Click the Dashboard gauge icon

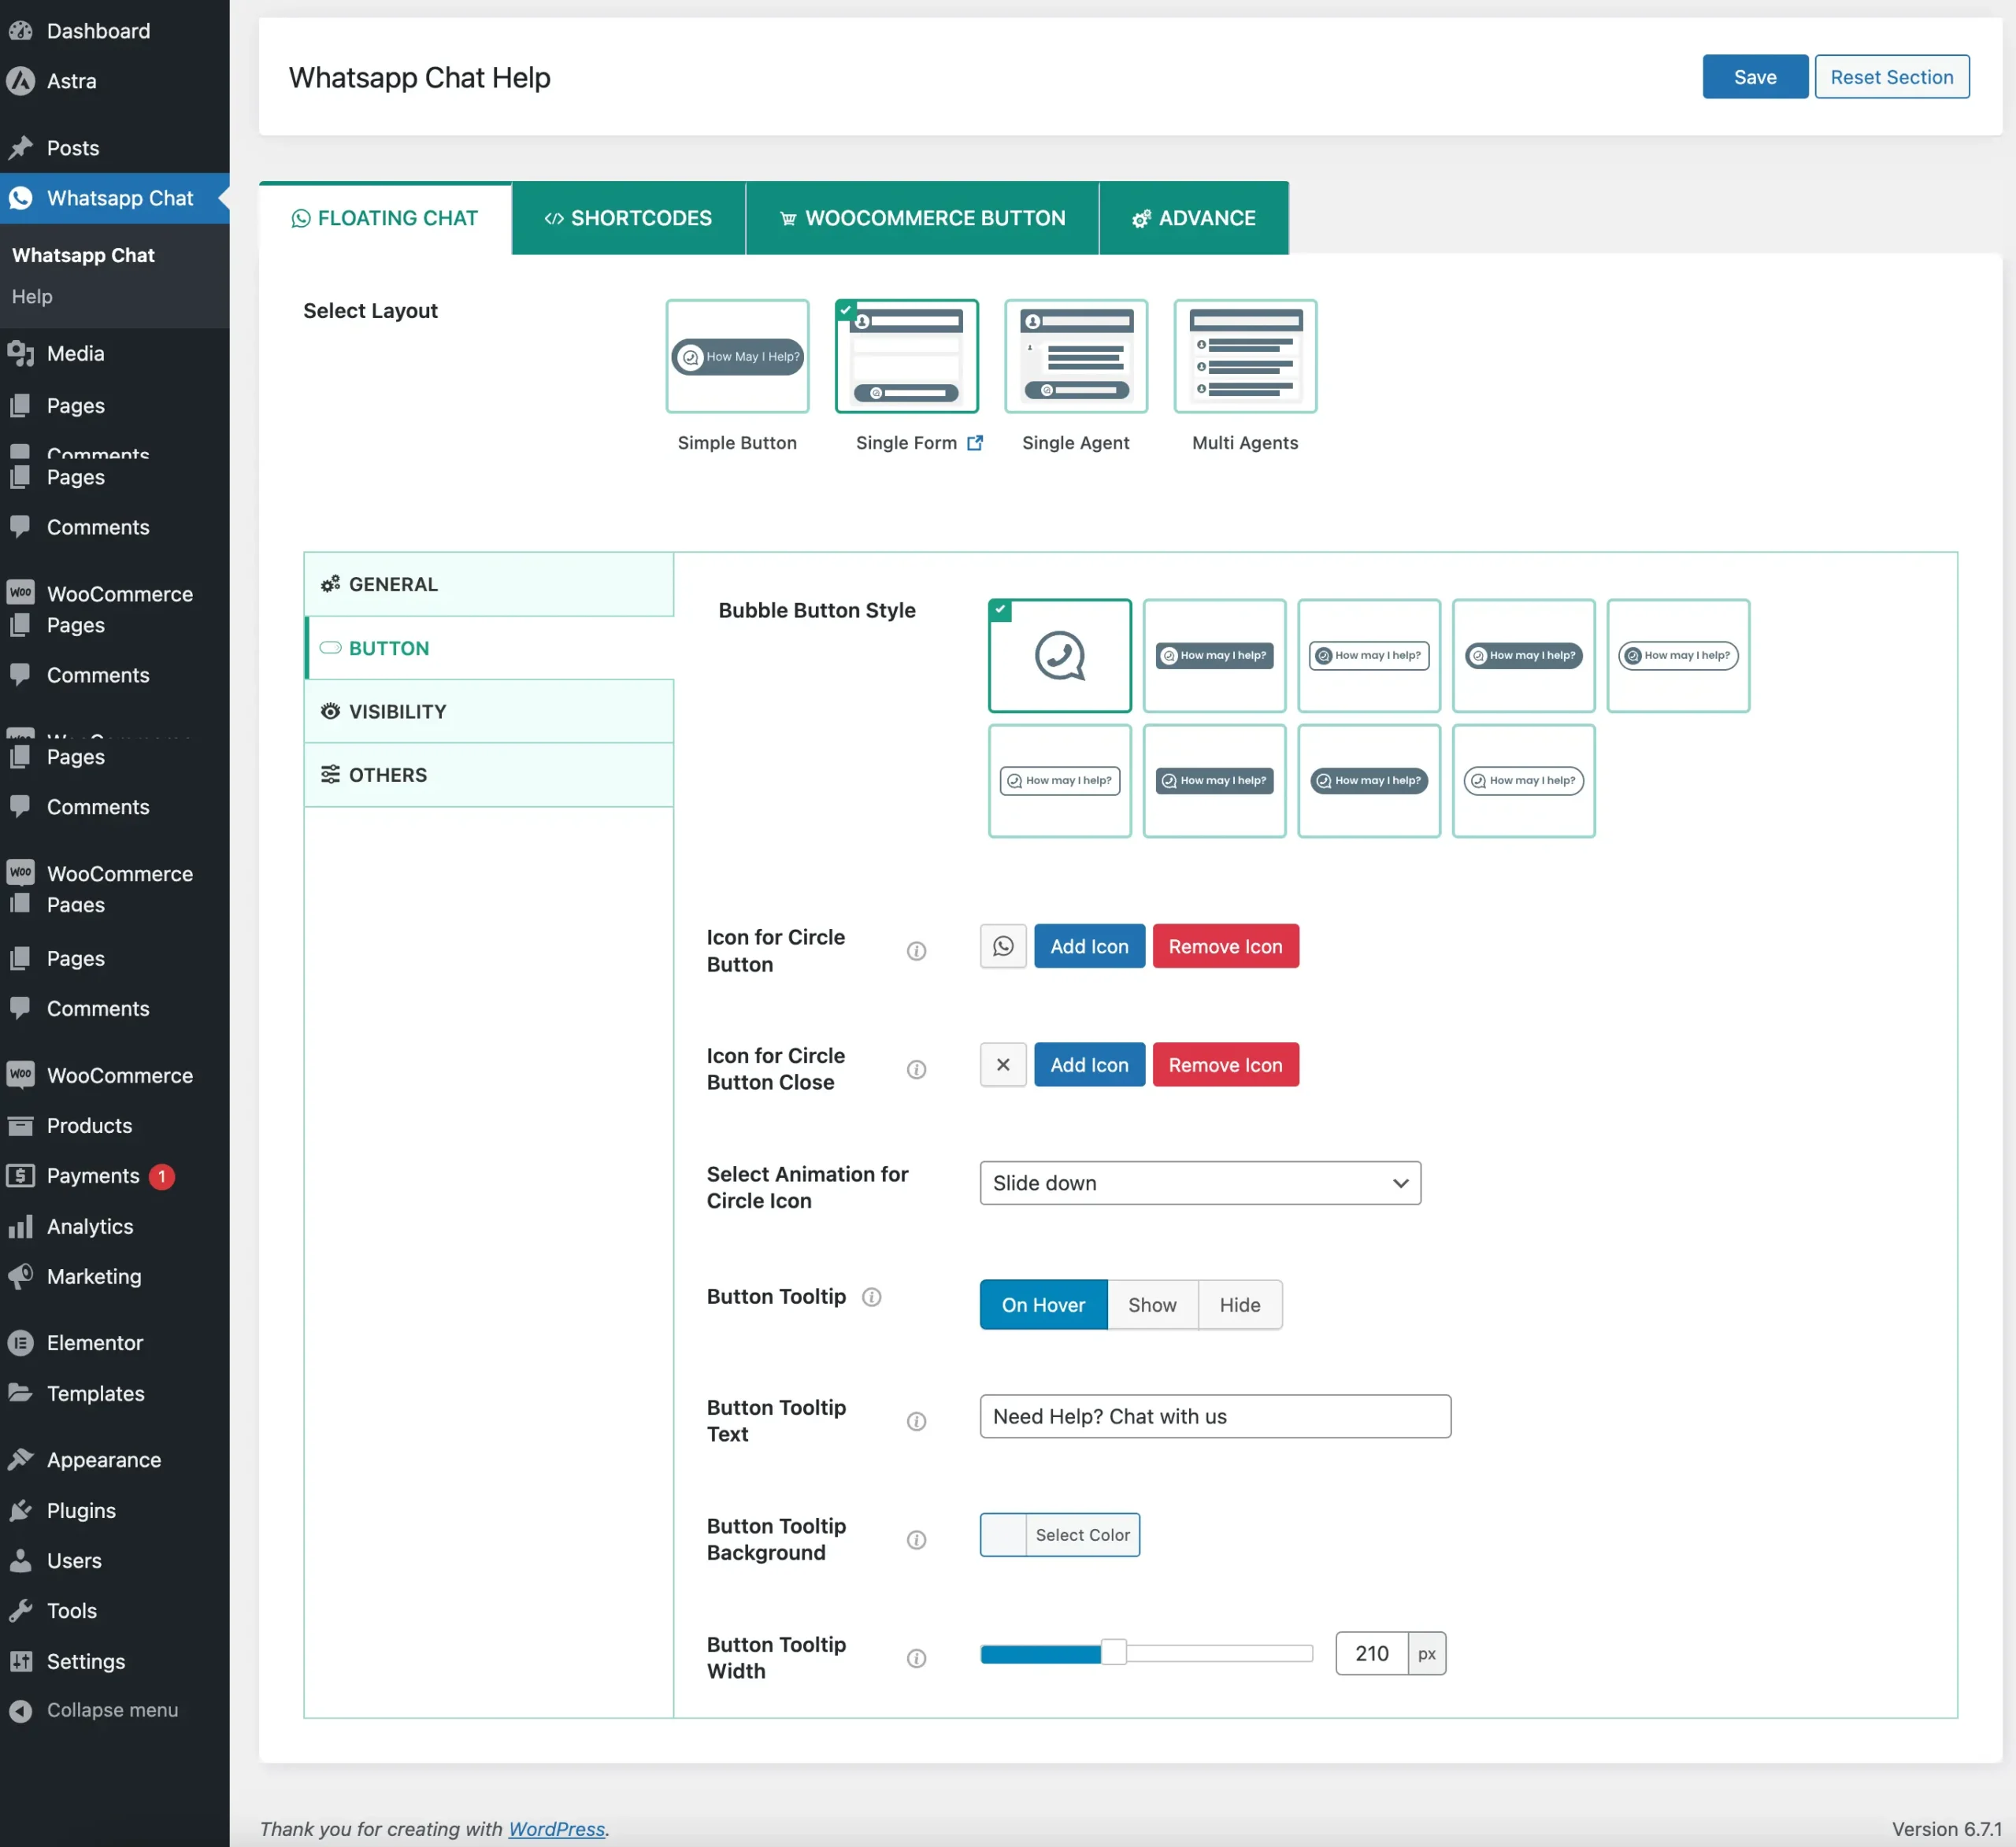tap(20, 30)
